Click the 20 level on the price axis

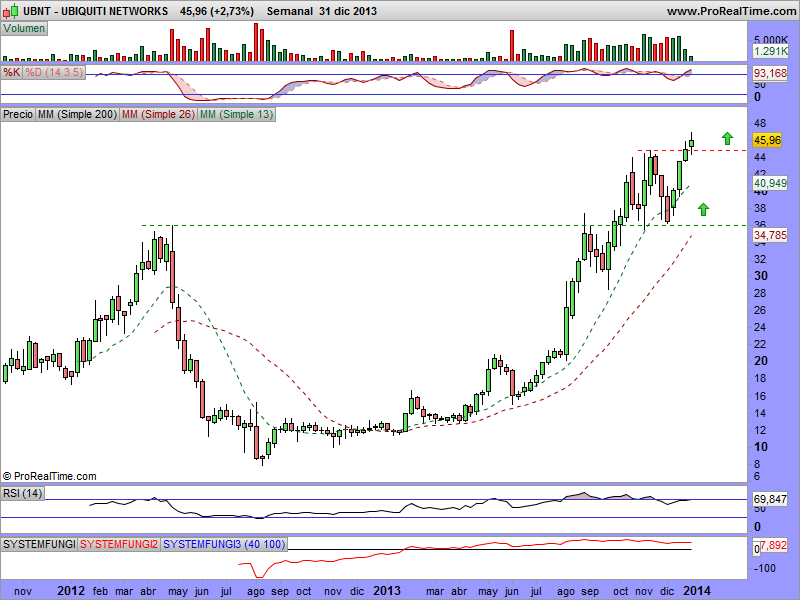coord(761,361)
